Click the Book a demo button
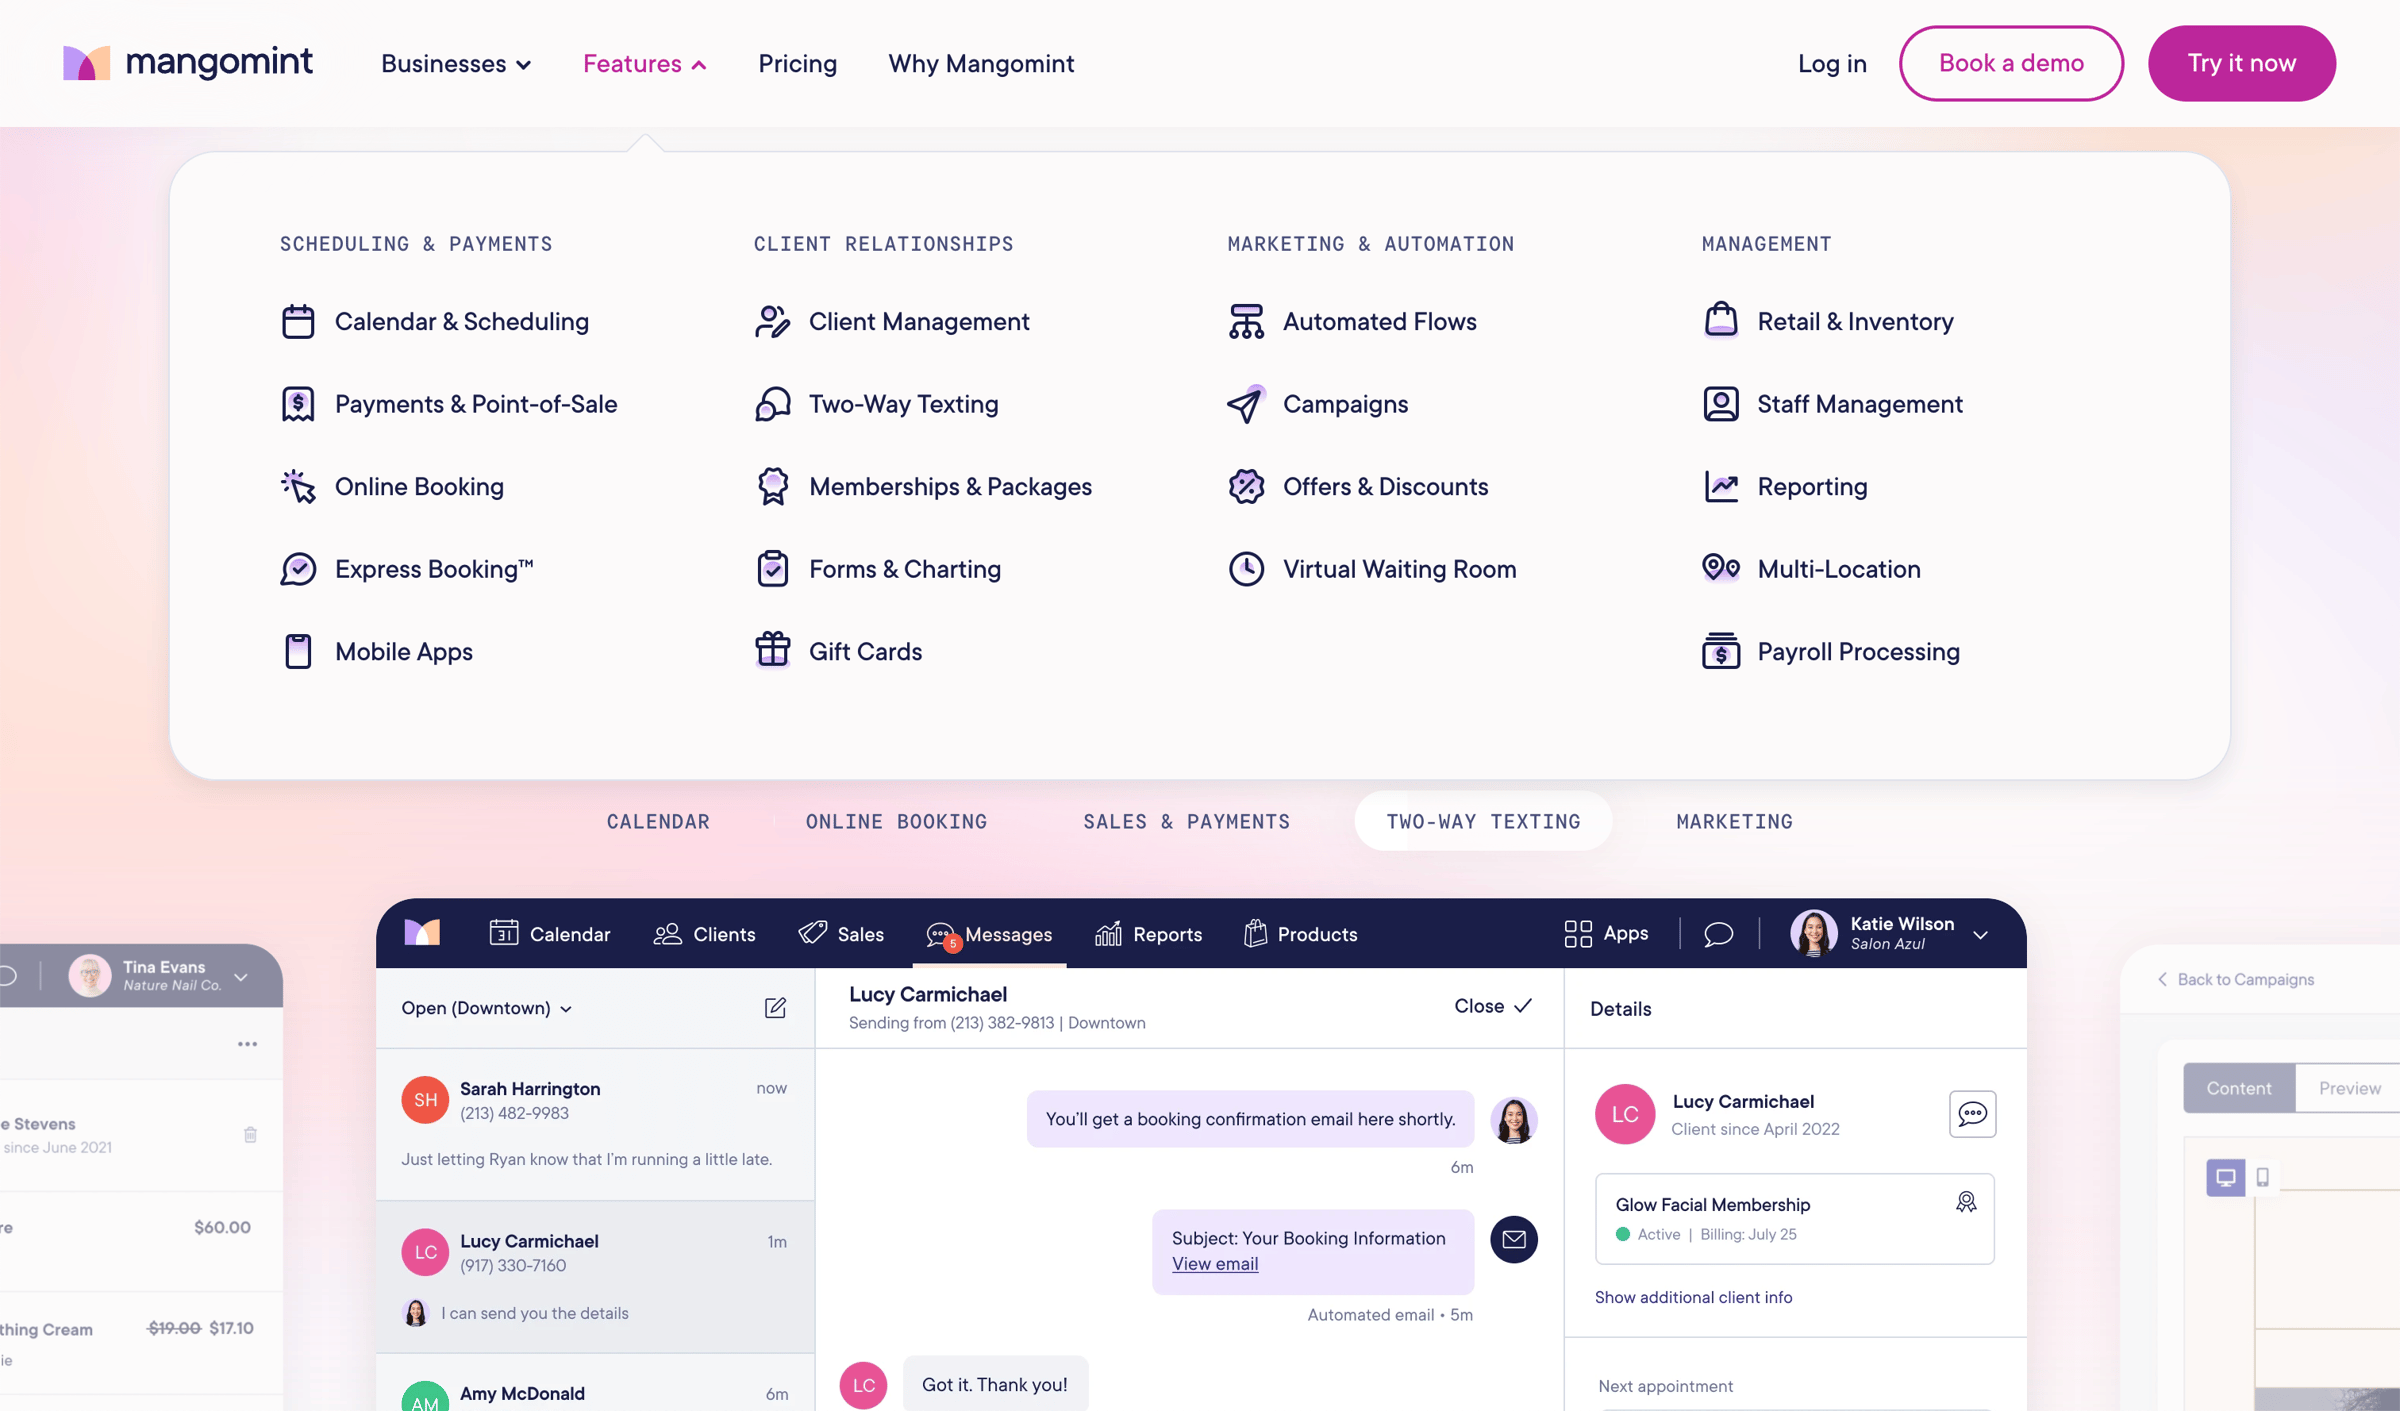 click(2011, 63)
